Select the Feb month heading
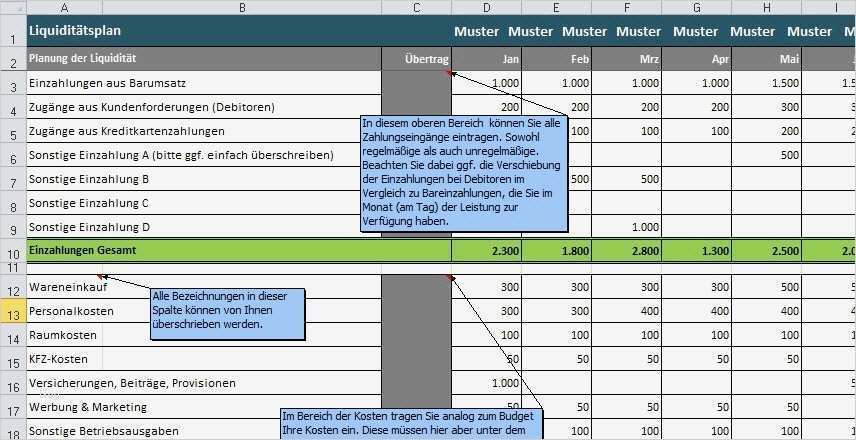 pos(556,58)
